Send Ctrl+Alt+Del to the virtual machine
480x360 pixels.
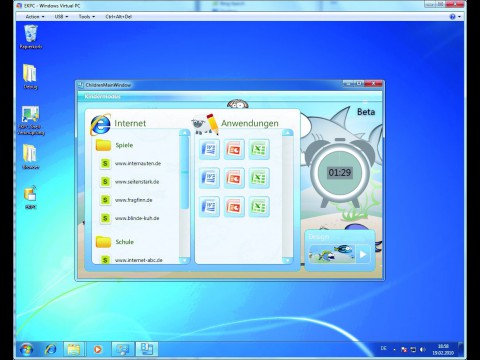[x=118, y=16]
